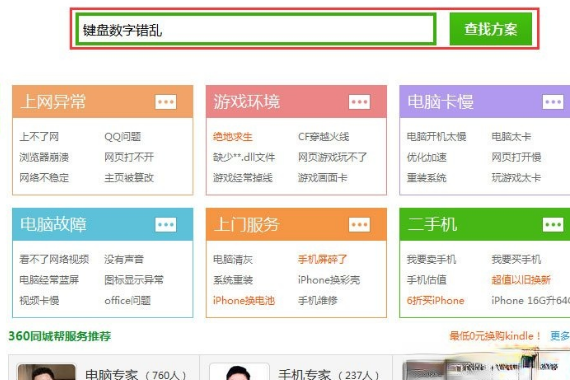Image resolution: width=570 pixels, height=380 pixels.
Task: Open the 视频卡慢 link
Action: coord(39,301)
